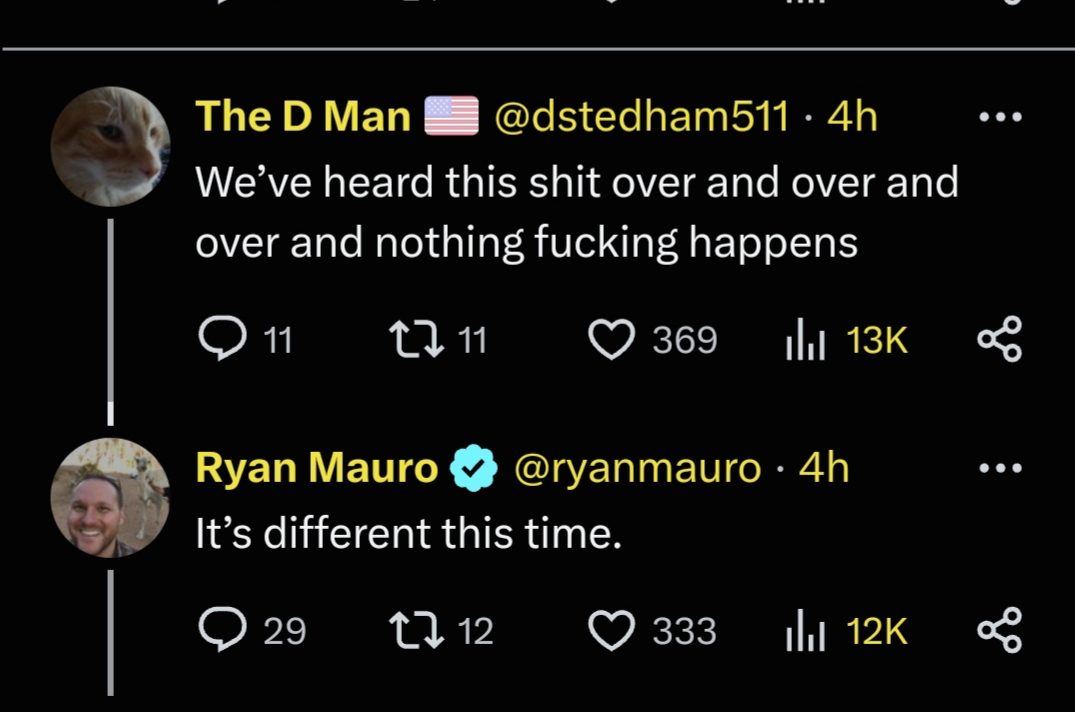Click Ryan Mauro's verified badge
1075x712 pixels.
[473, 468]
